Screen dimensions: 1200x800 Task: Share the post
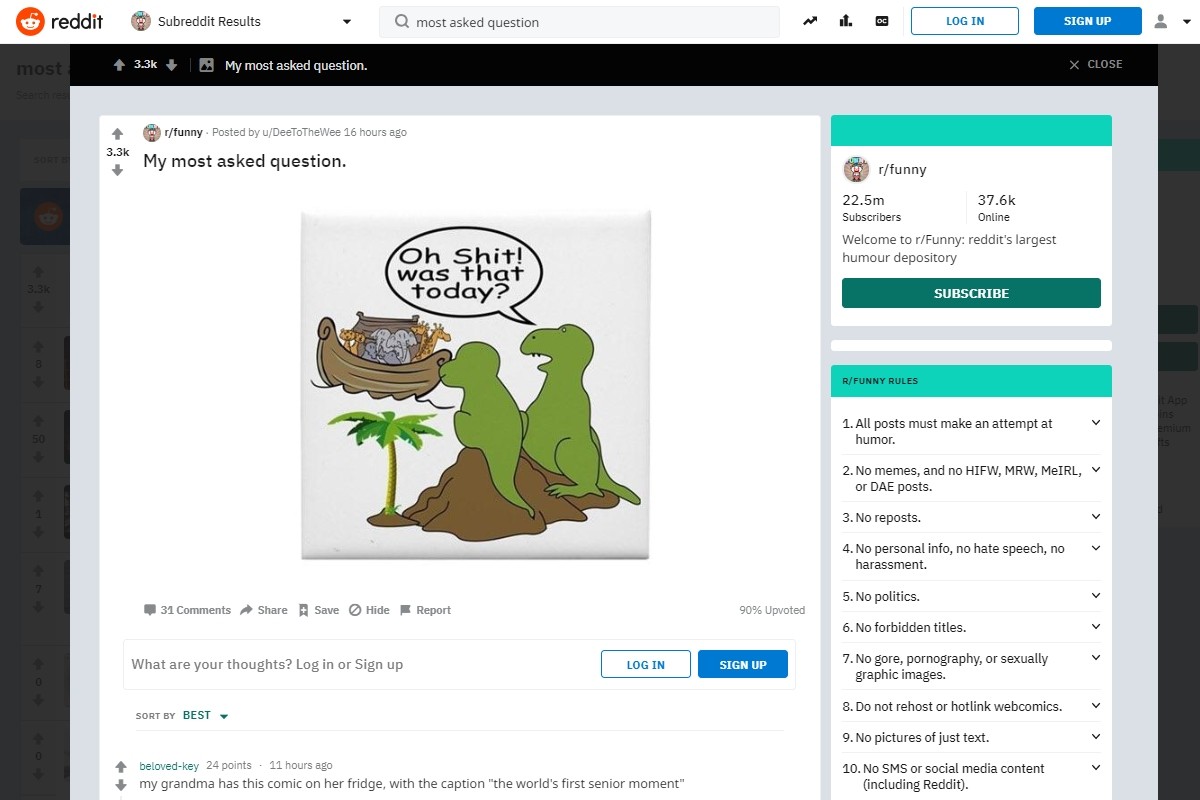point(264,610)
